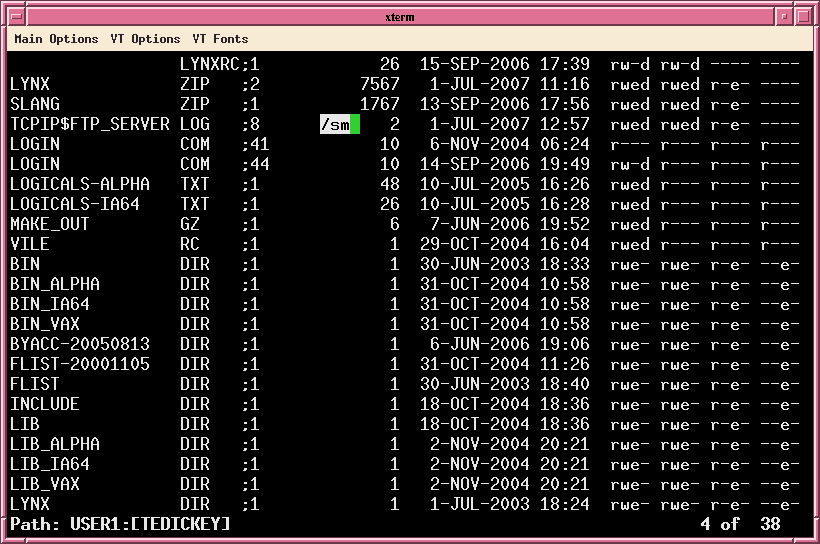
Task: Click the maximize button in title bar
Action: coord(803,16)
